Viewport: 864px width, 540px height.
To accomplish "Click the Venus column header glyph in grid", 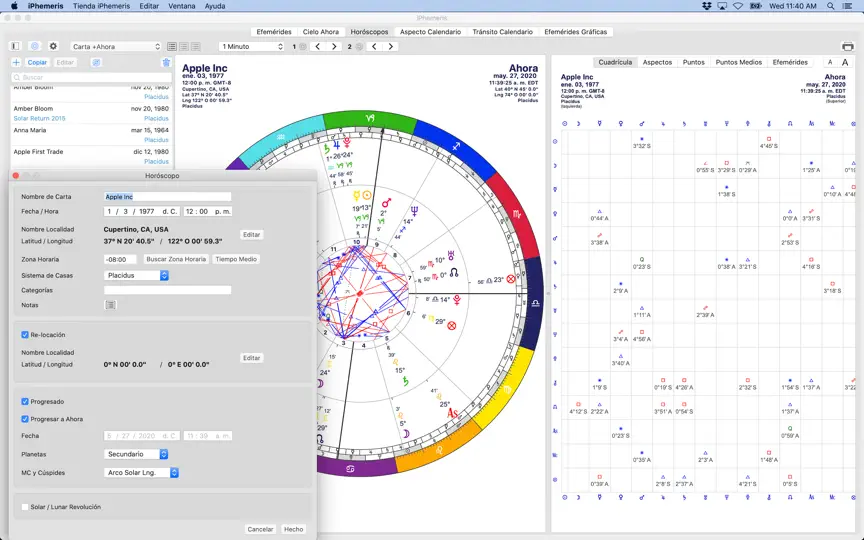I will (620, 123).
